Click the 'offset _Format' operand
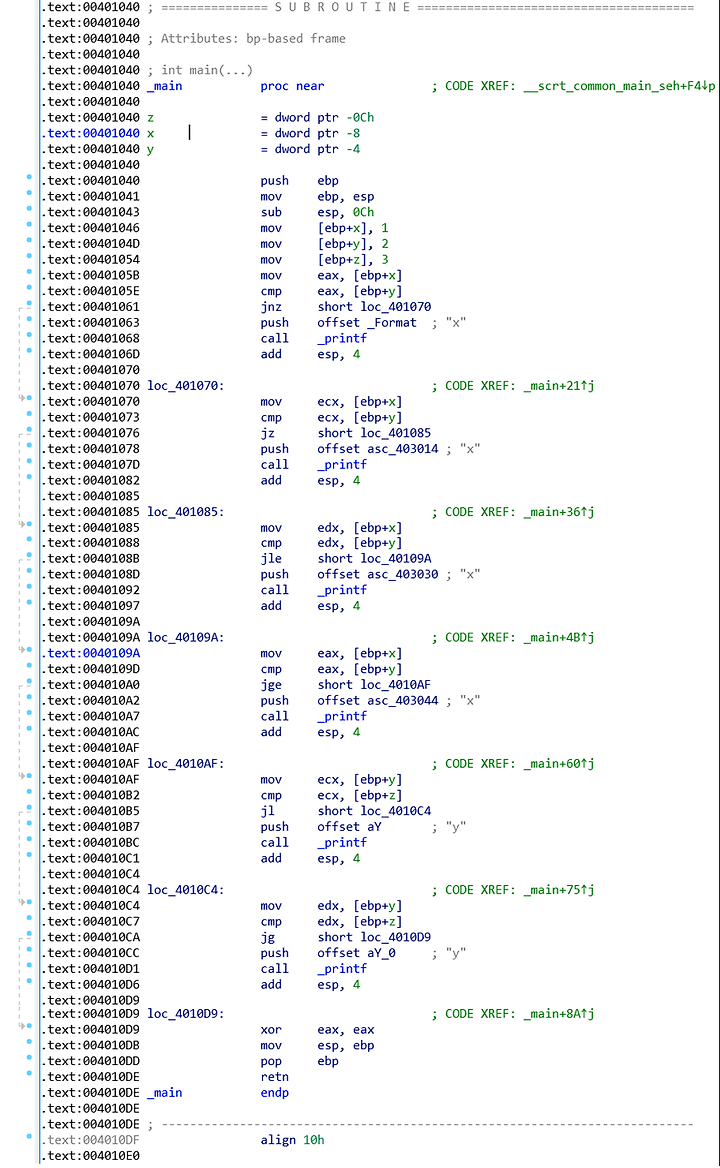720x1168 pixels. click(x=367, y=323)
